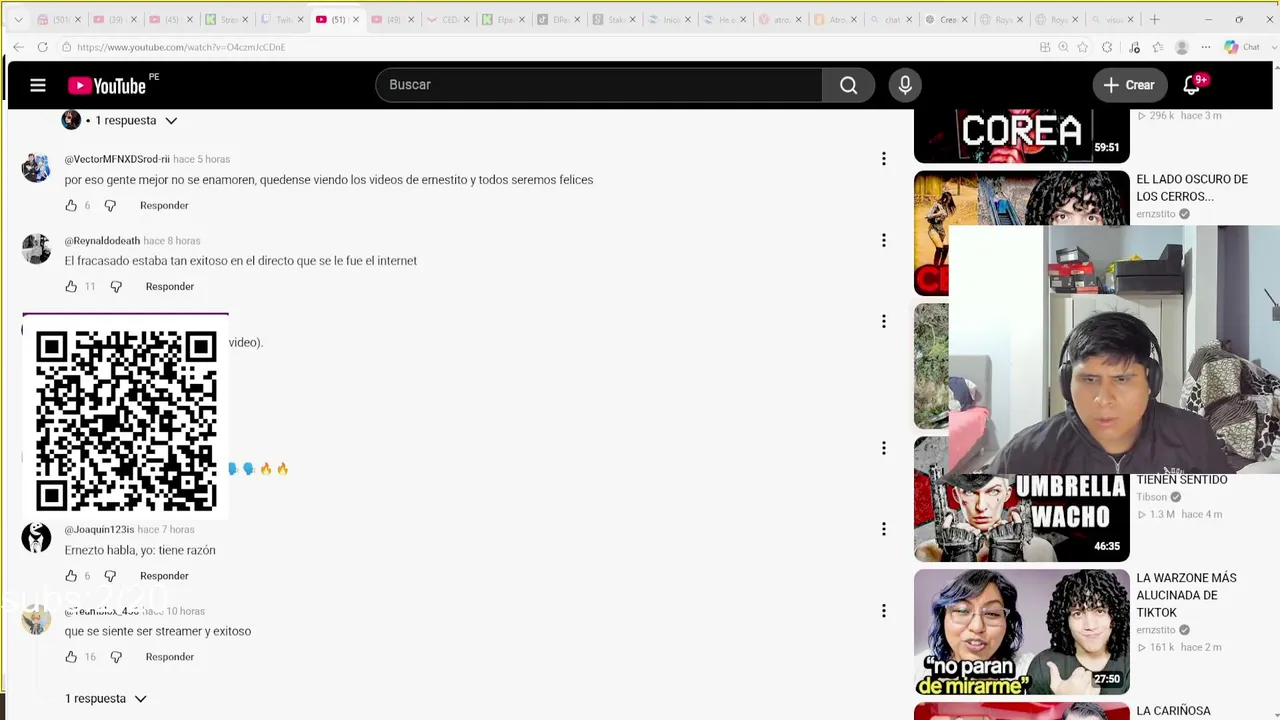
Task: Expand the '1 respuesta' thread with avatar
Action: [120, 120]
